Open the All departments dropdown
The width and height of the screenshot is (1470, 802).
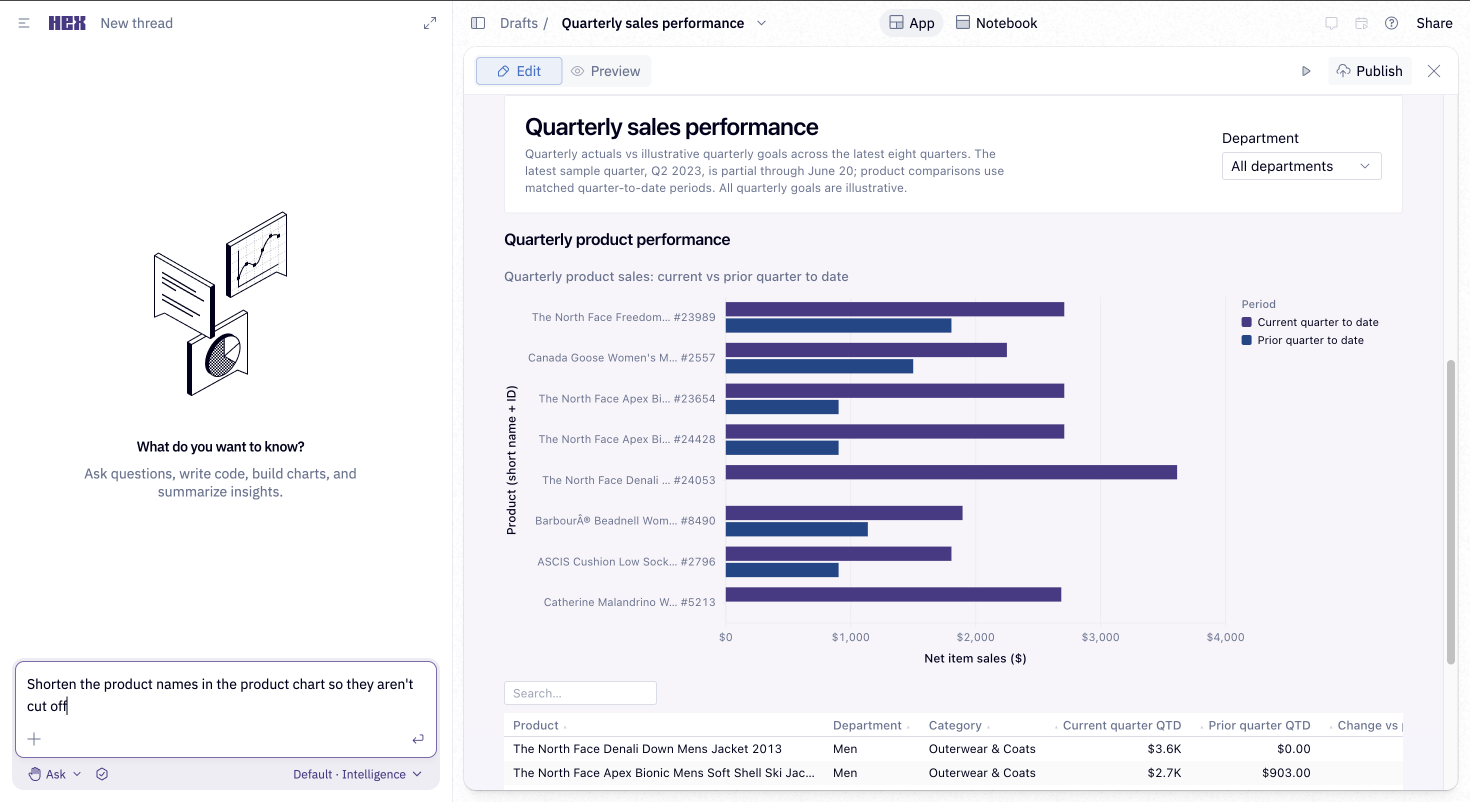coord(1302,166)
